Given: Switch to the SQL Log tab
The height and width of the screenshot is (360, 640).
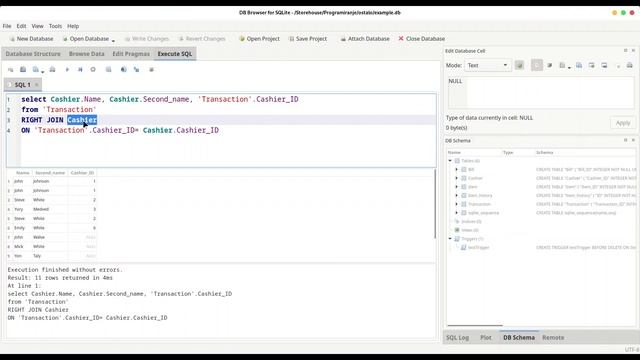Looking at the screenshot, I should coord(457,338).
